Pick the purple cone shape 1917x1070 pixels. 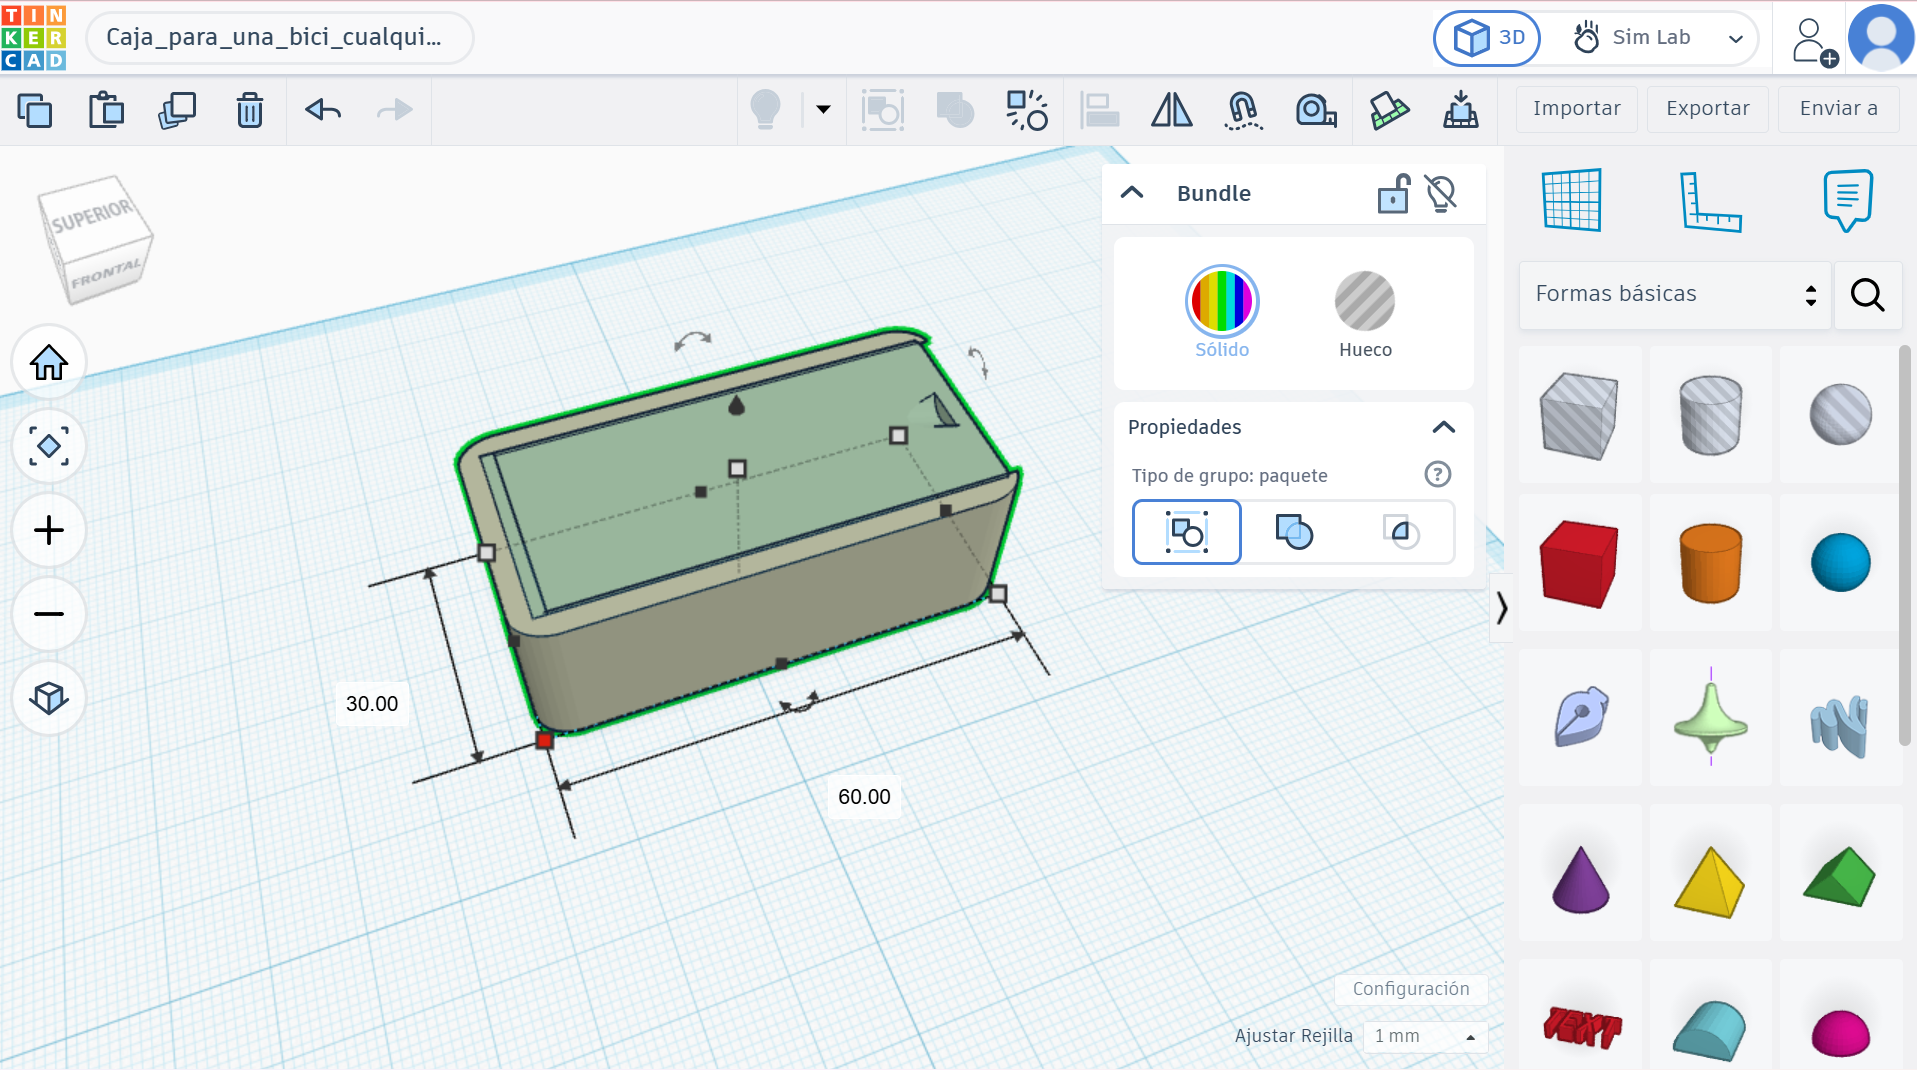(1580, 873)
